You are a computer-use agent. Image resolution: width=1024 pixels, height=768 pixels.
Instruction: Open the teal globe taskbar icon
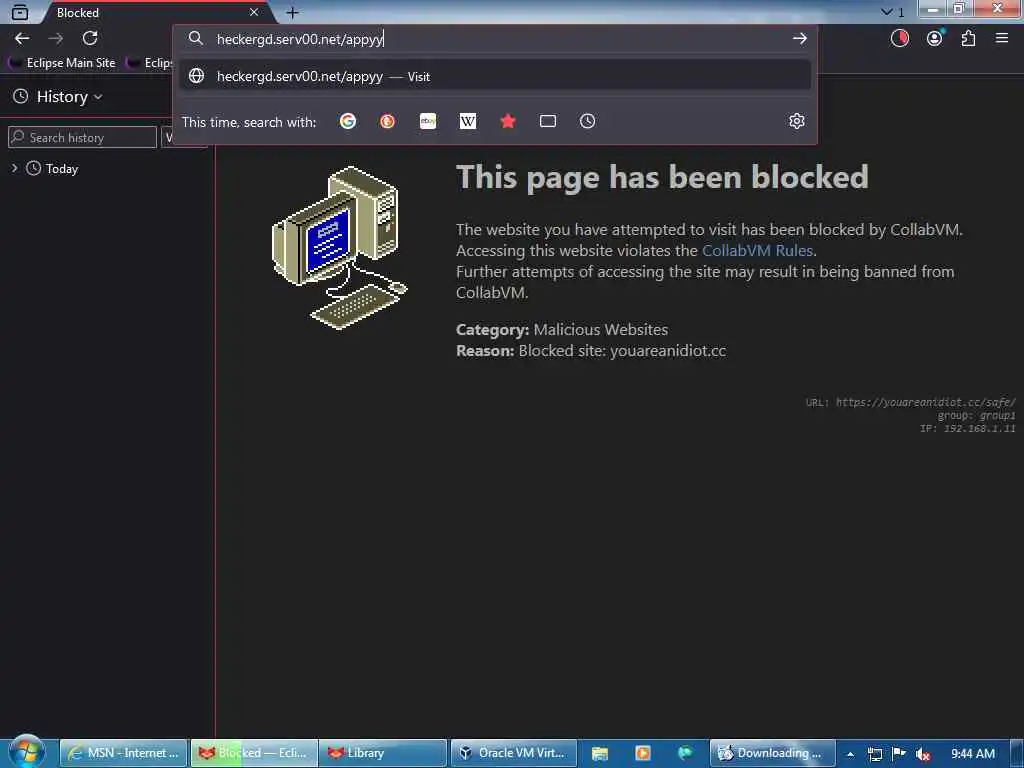pyautogui.click(x=684, y=753)
